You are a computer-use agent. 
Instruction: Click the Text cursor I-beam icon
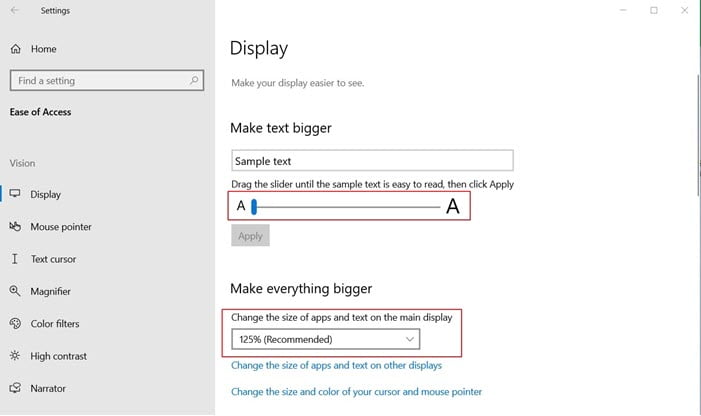(x=15, y=259)
